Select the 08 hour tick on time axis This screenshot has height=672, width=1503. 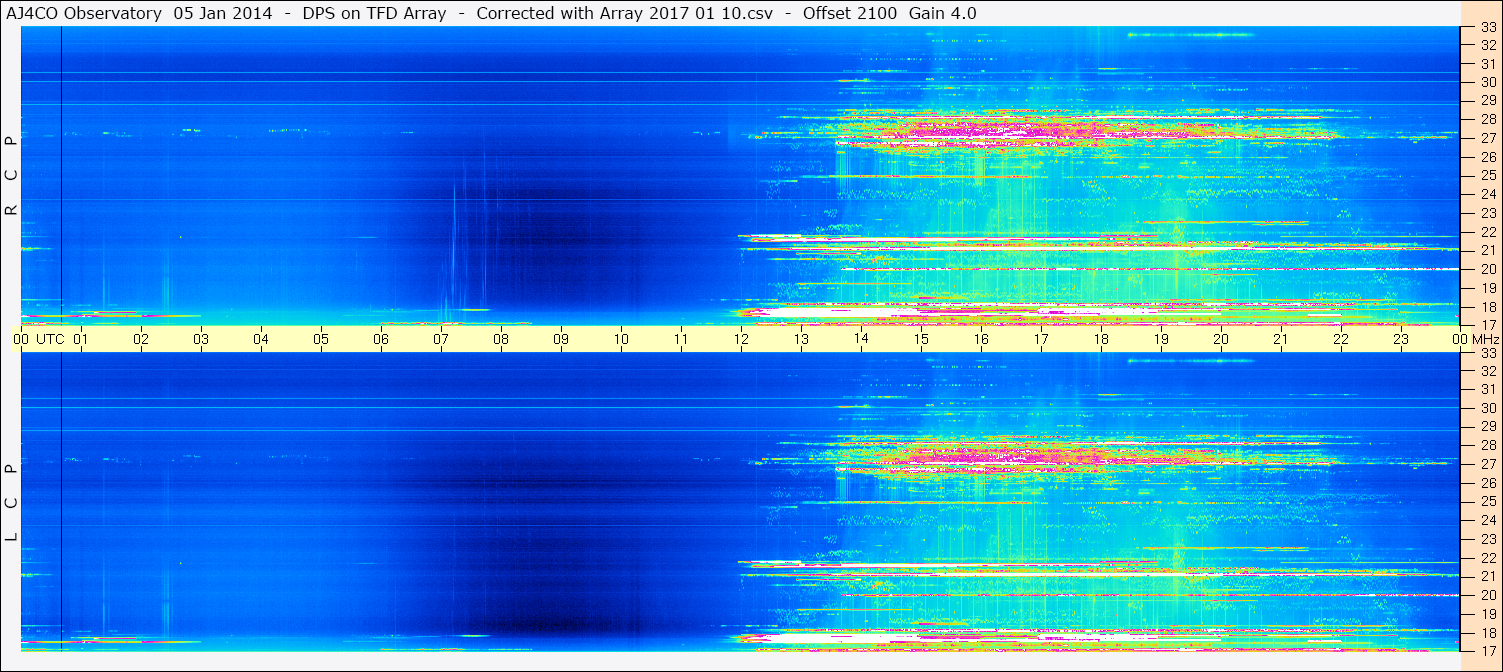pos(501,339)
